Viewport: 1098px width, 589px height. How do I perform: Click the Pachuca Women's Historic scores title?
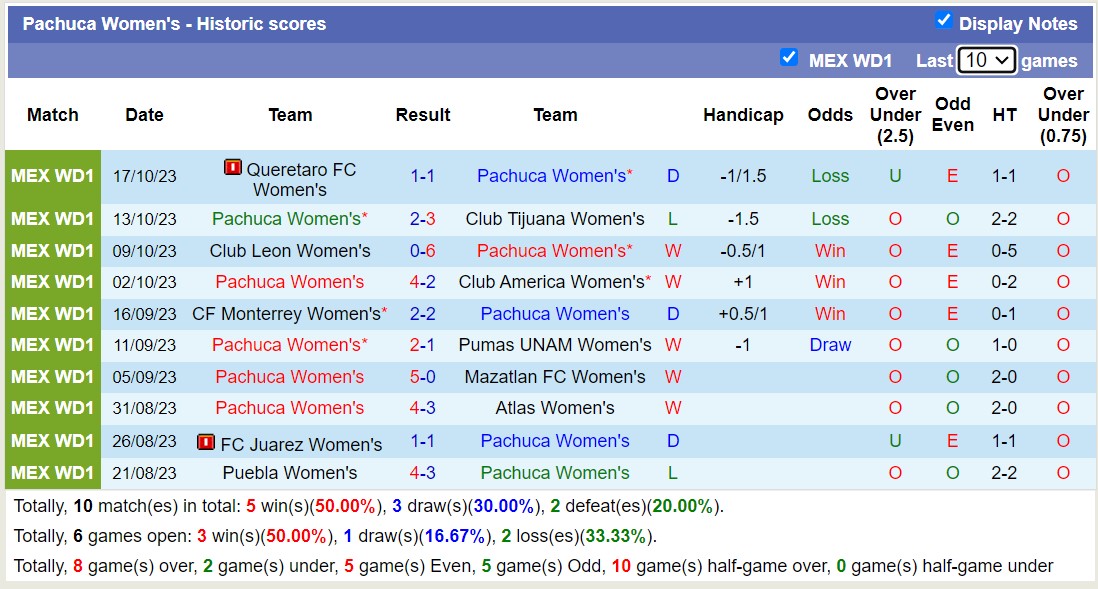coord(174,24)
